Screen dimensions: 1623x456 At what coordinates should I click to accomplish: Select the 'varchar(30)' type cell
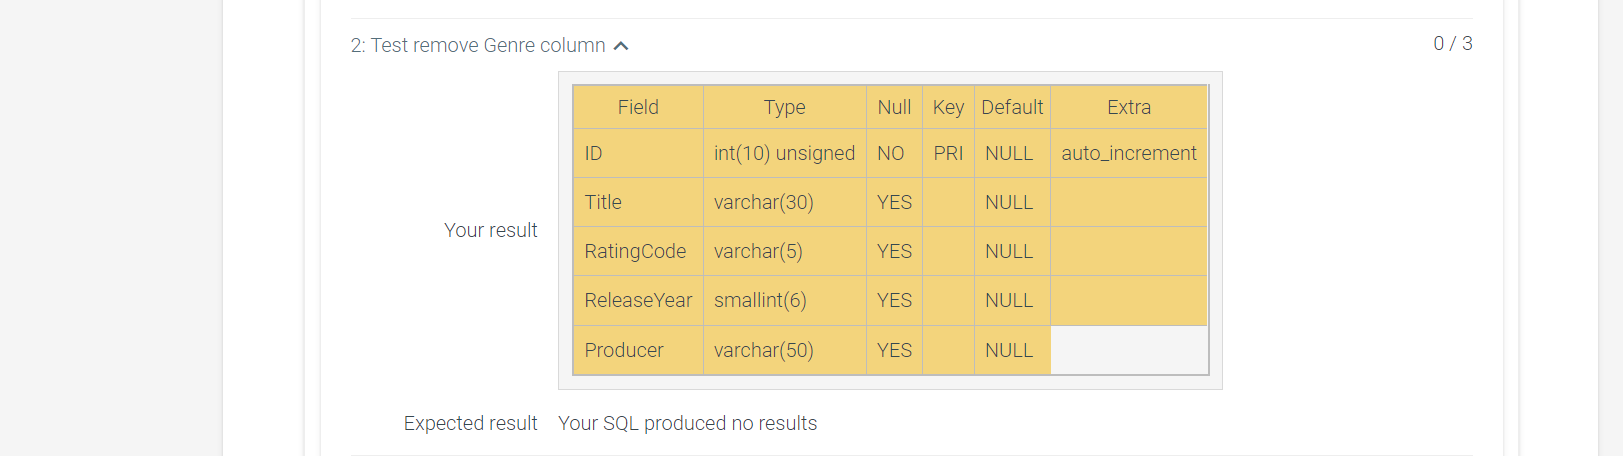click(x=785, y=202)
